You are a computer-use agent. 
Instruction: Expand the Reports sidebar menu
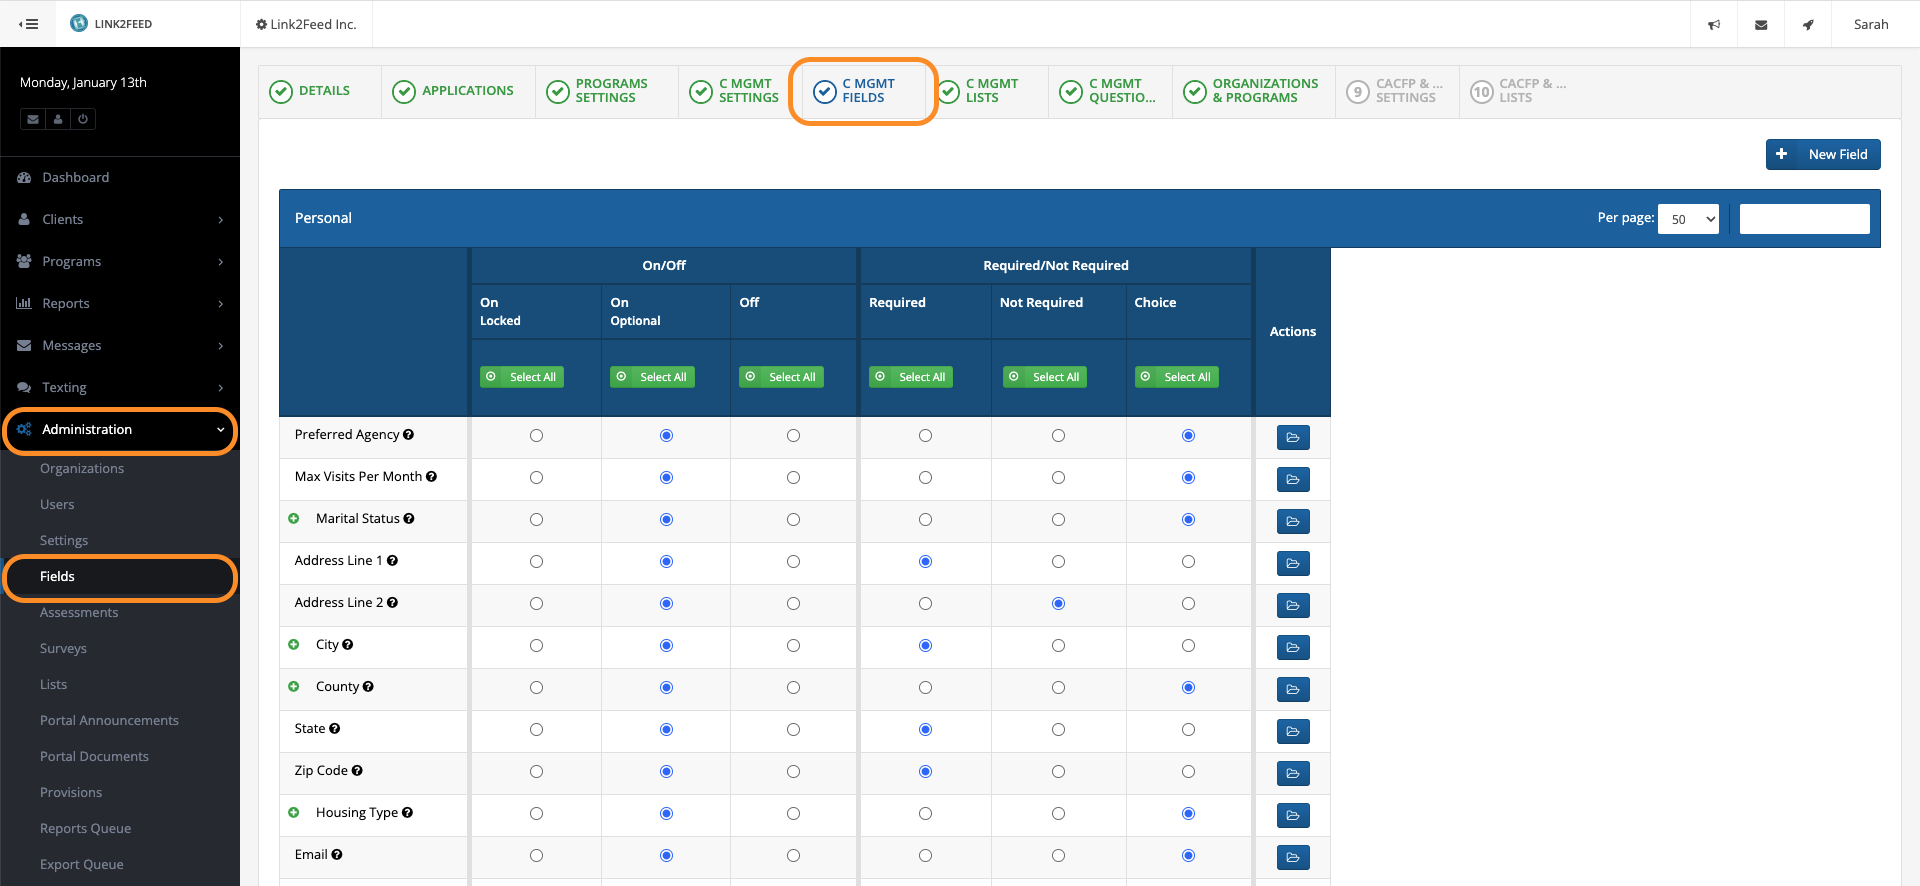(x=120, y=303)
